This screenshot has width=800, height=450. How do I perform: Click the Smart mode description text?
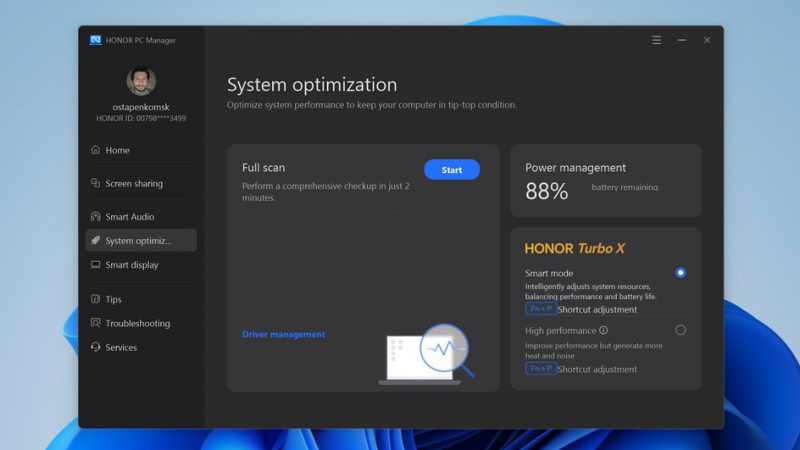[x=591, y=291]
